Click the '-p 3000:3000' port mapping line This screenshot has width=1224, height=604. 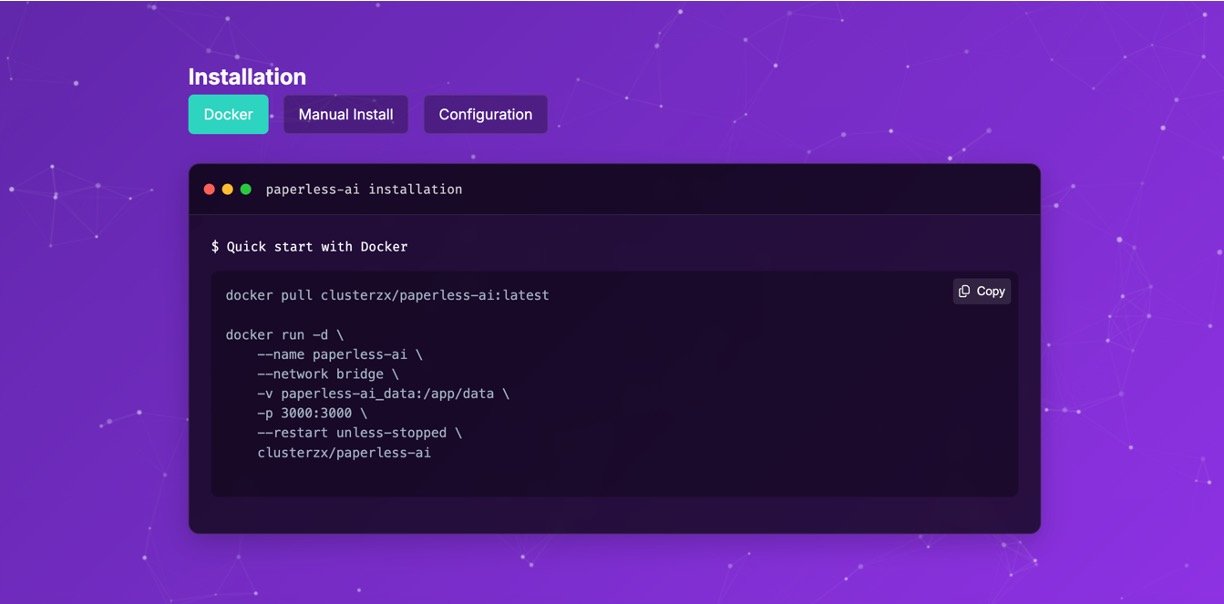tap(312, 413)
